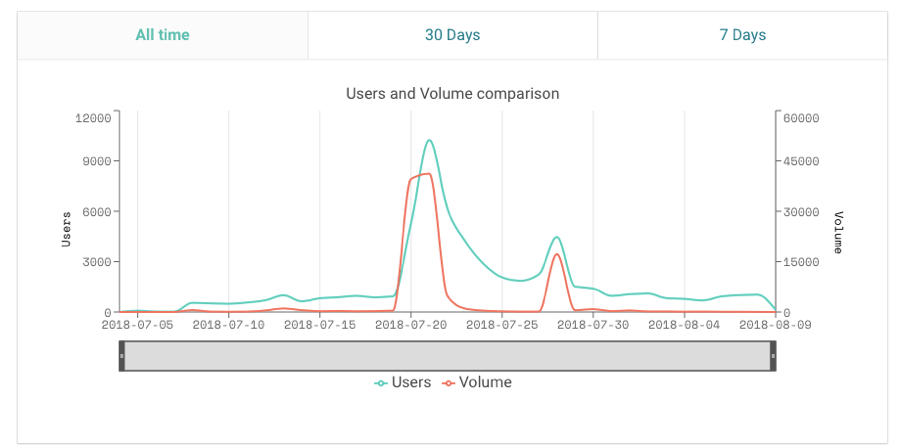Image resolution: width=899 pixels, height=445 pixels.
Task: Click the 60000 label on right axis
Action: coord(801,118)
